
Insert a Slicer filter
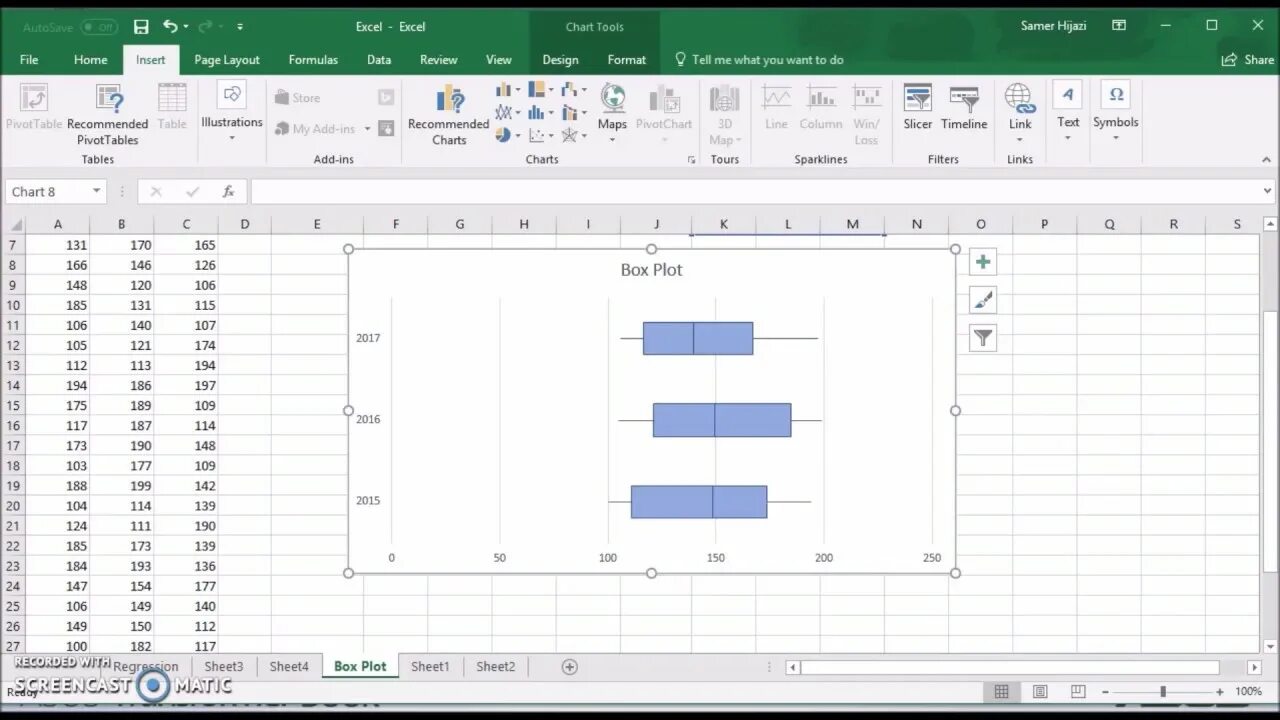[917, 108]
